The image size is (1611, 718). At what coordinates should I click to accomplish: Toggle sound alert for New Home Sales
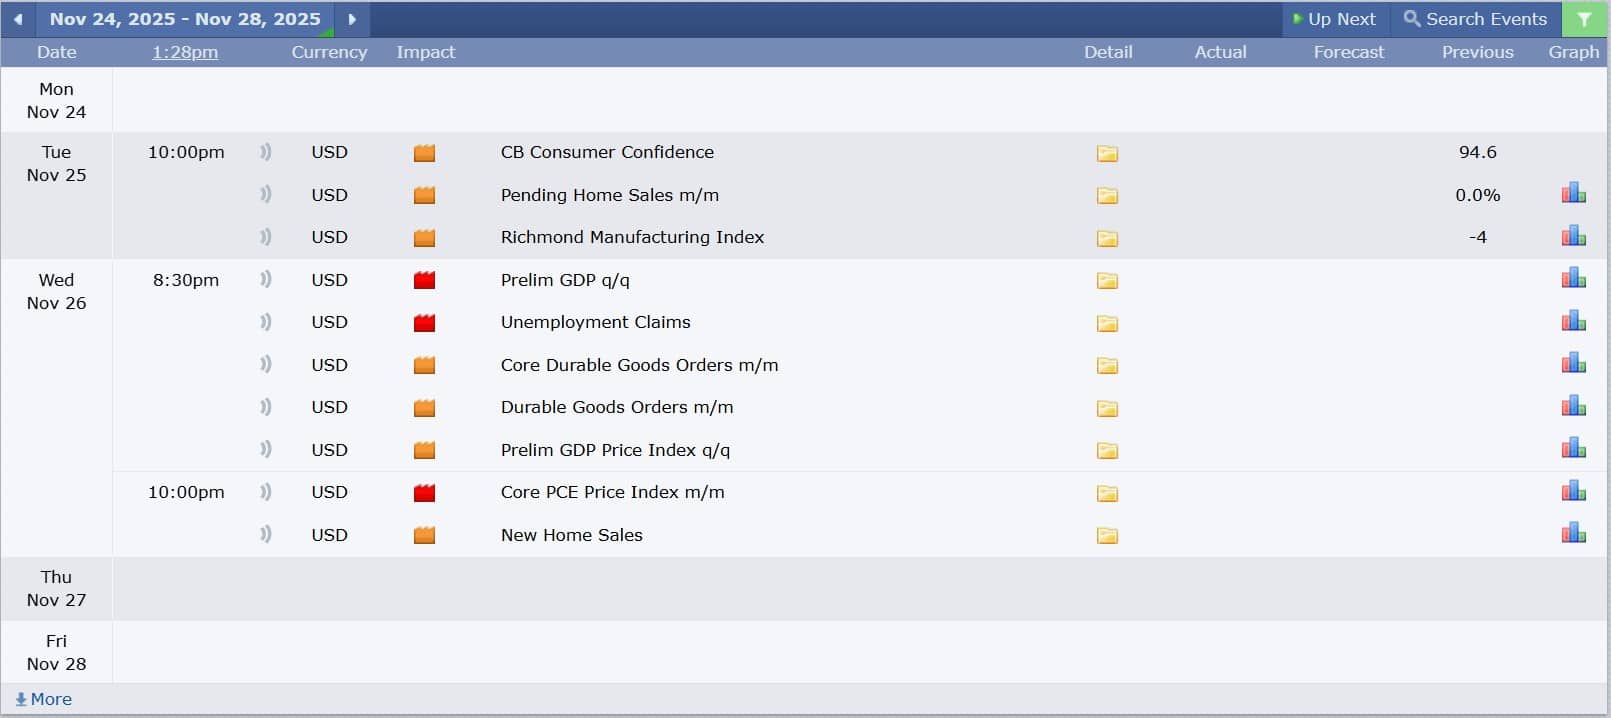[266, 535]
